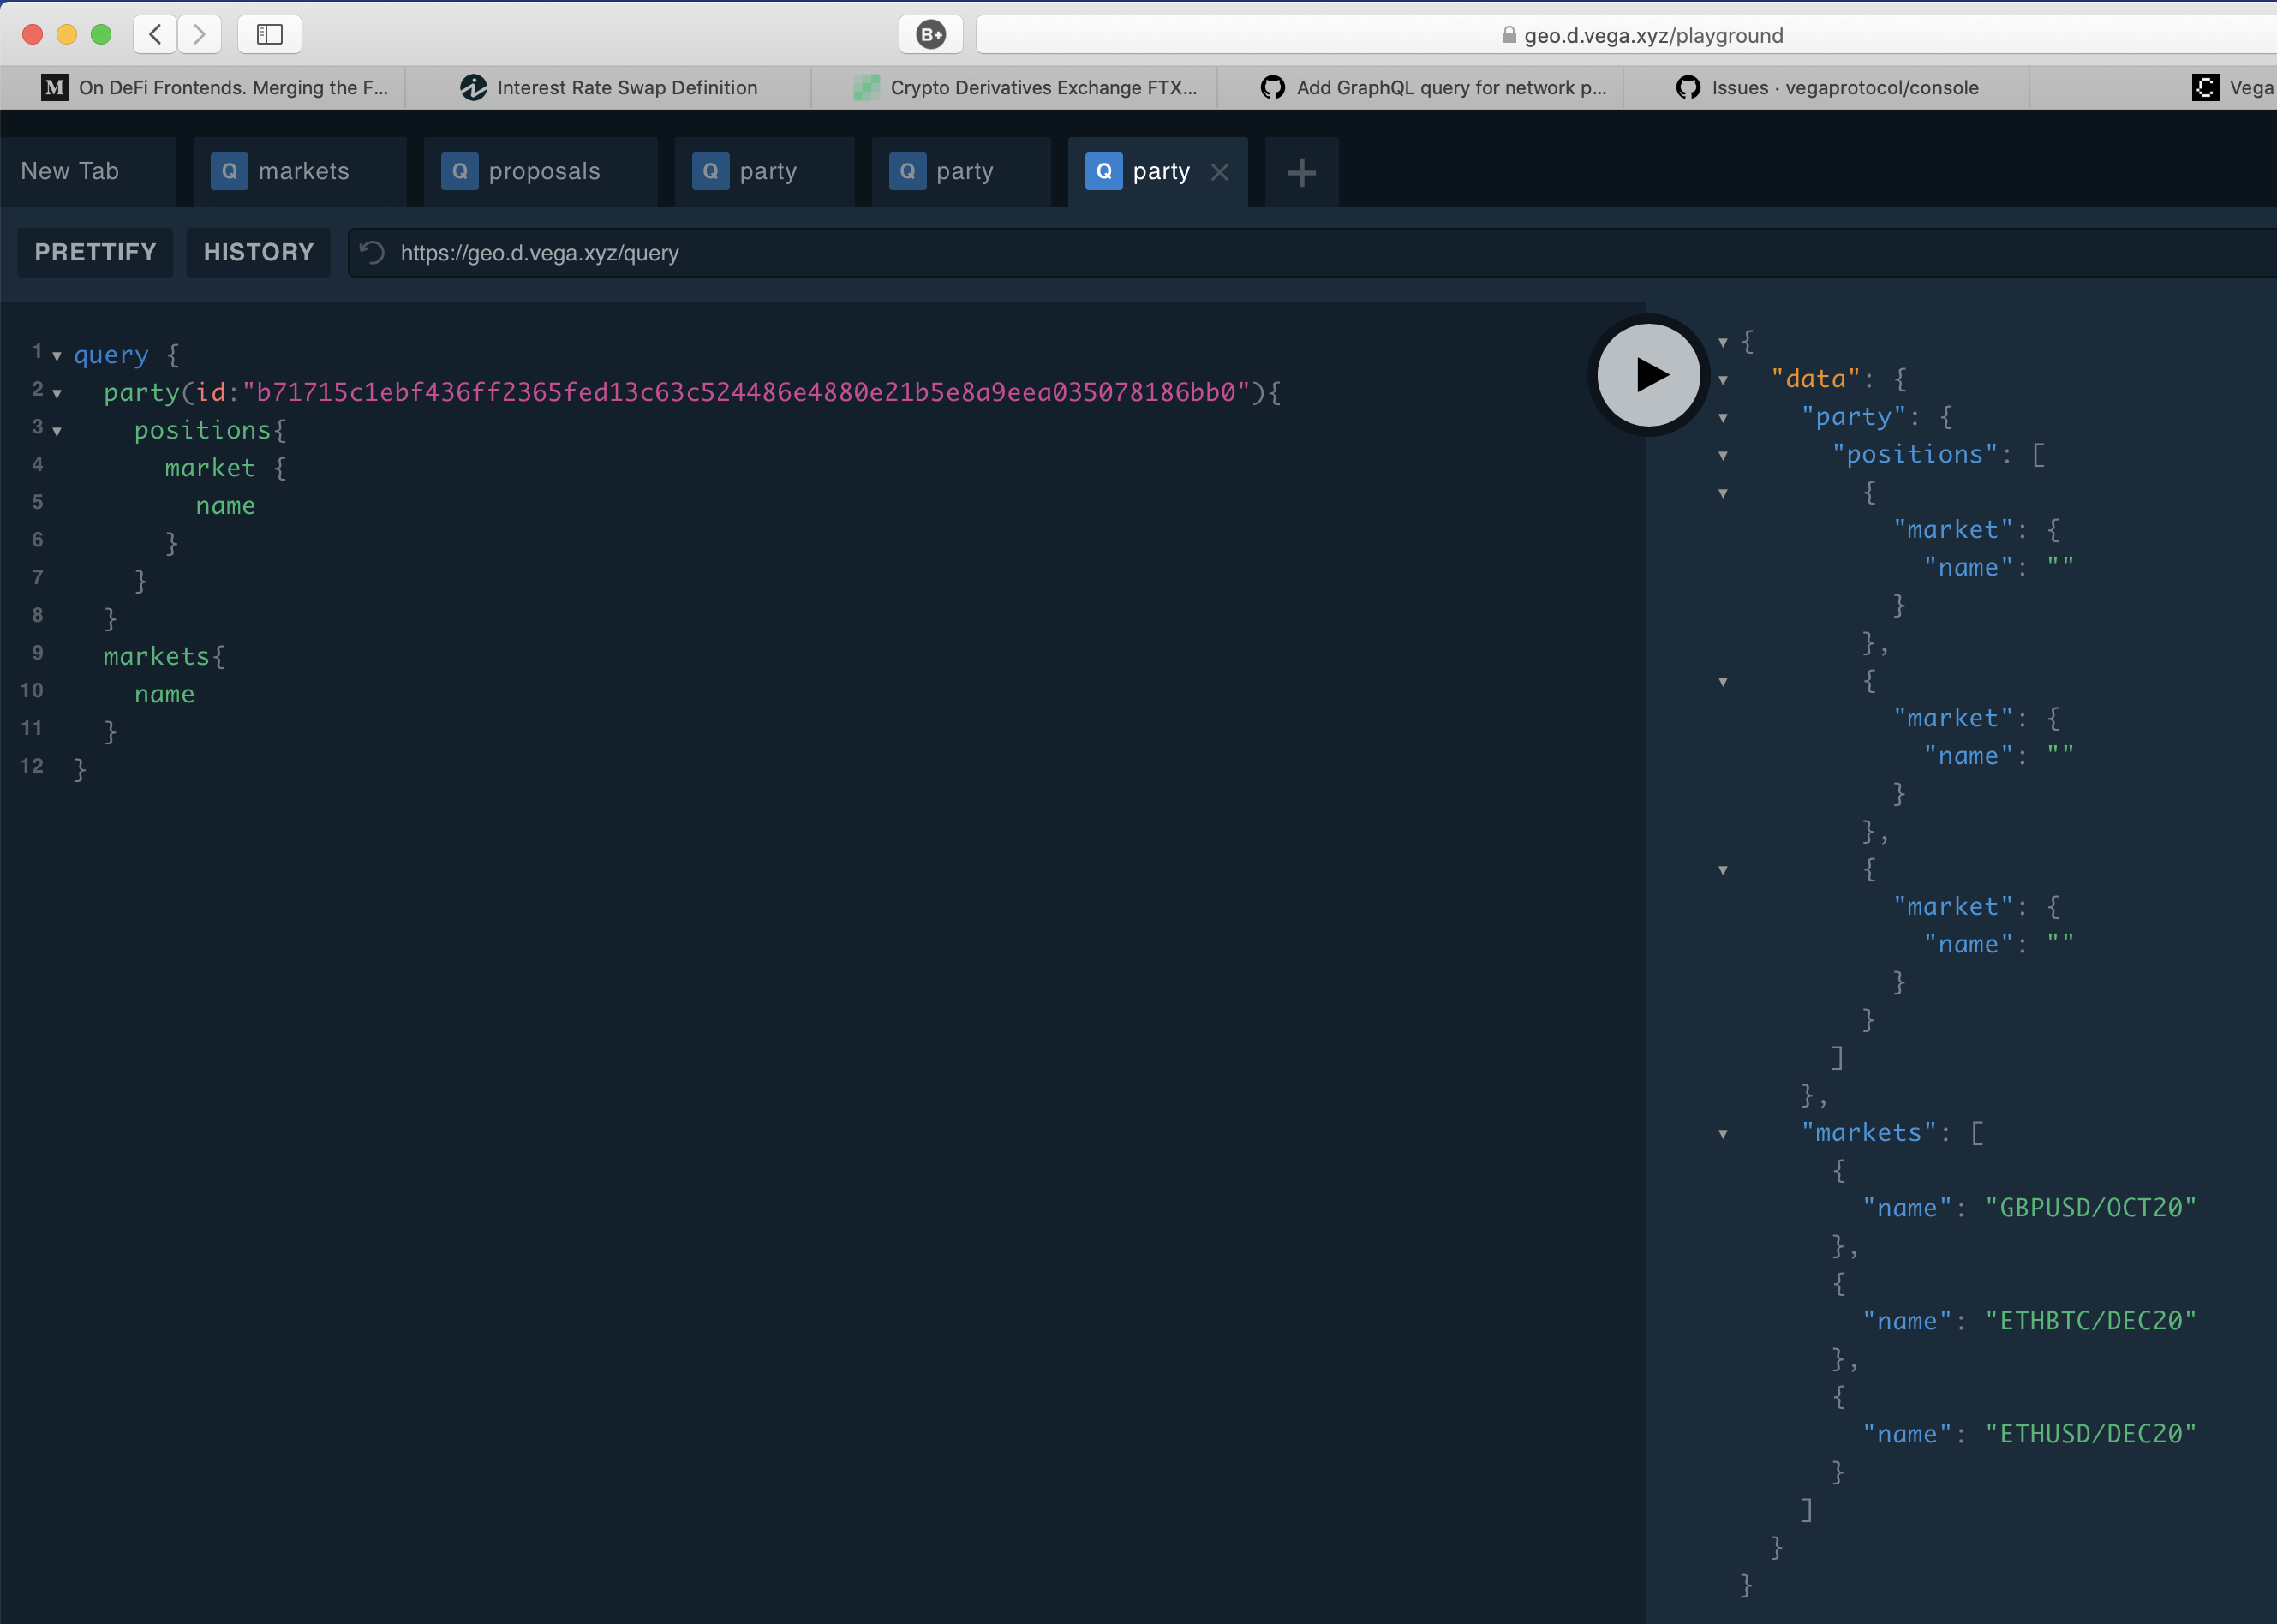The height and width of the screenshot is (1624, 2277).
Task: Switch to the markets tab
Action: (303, 170)
